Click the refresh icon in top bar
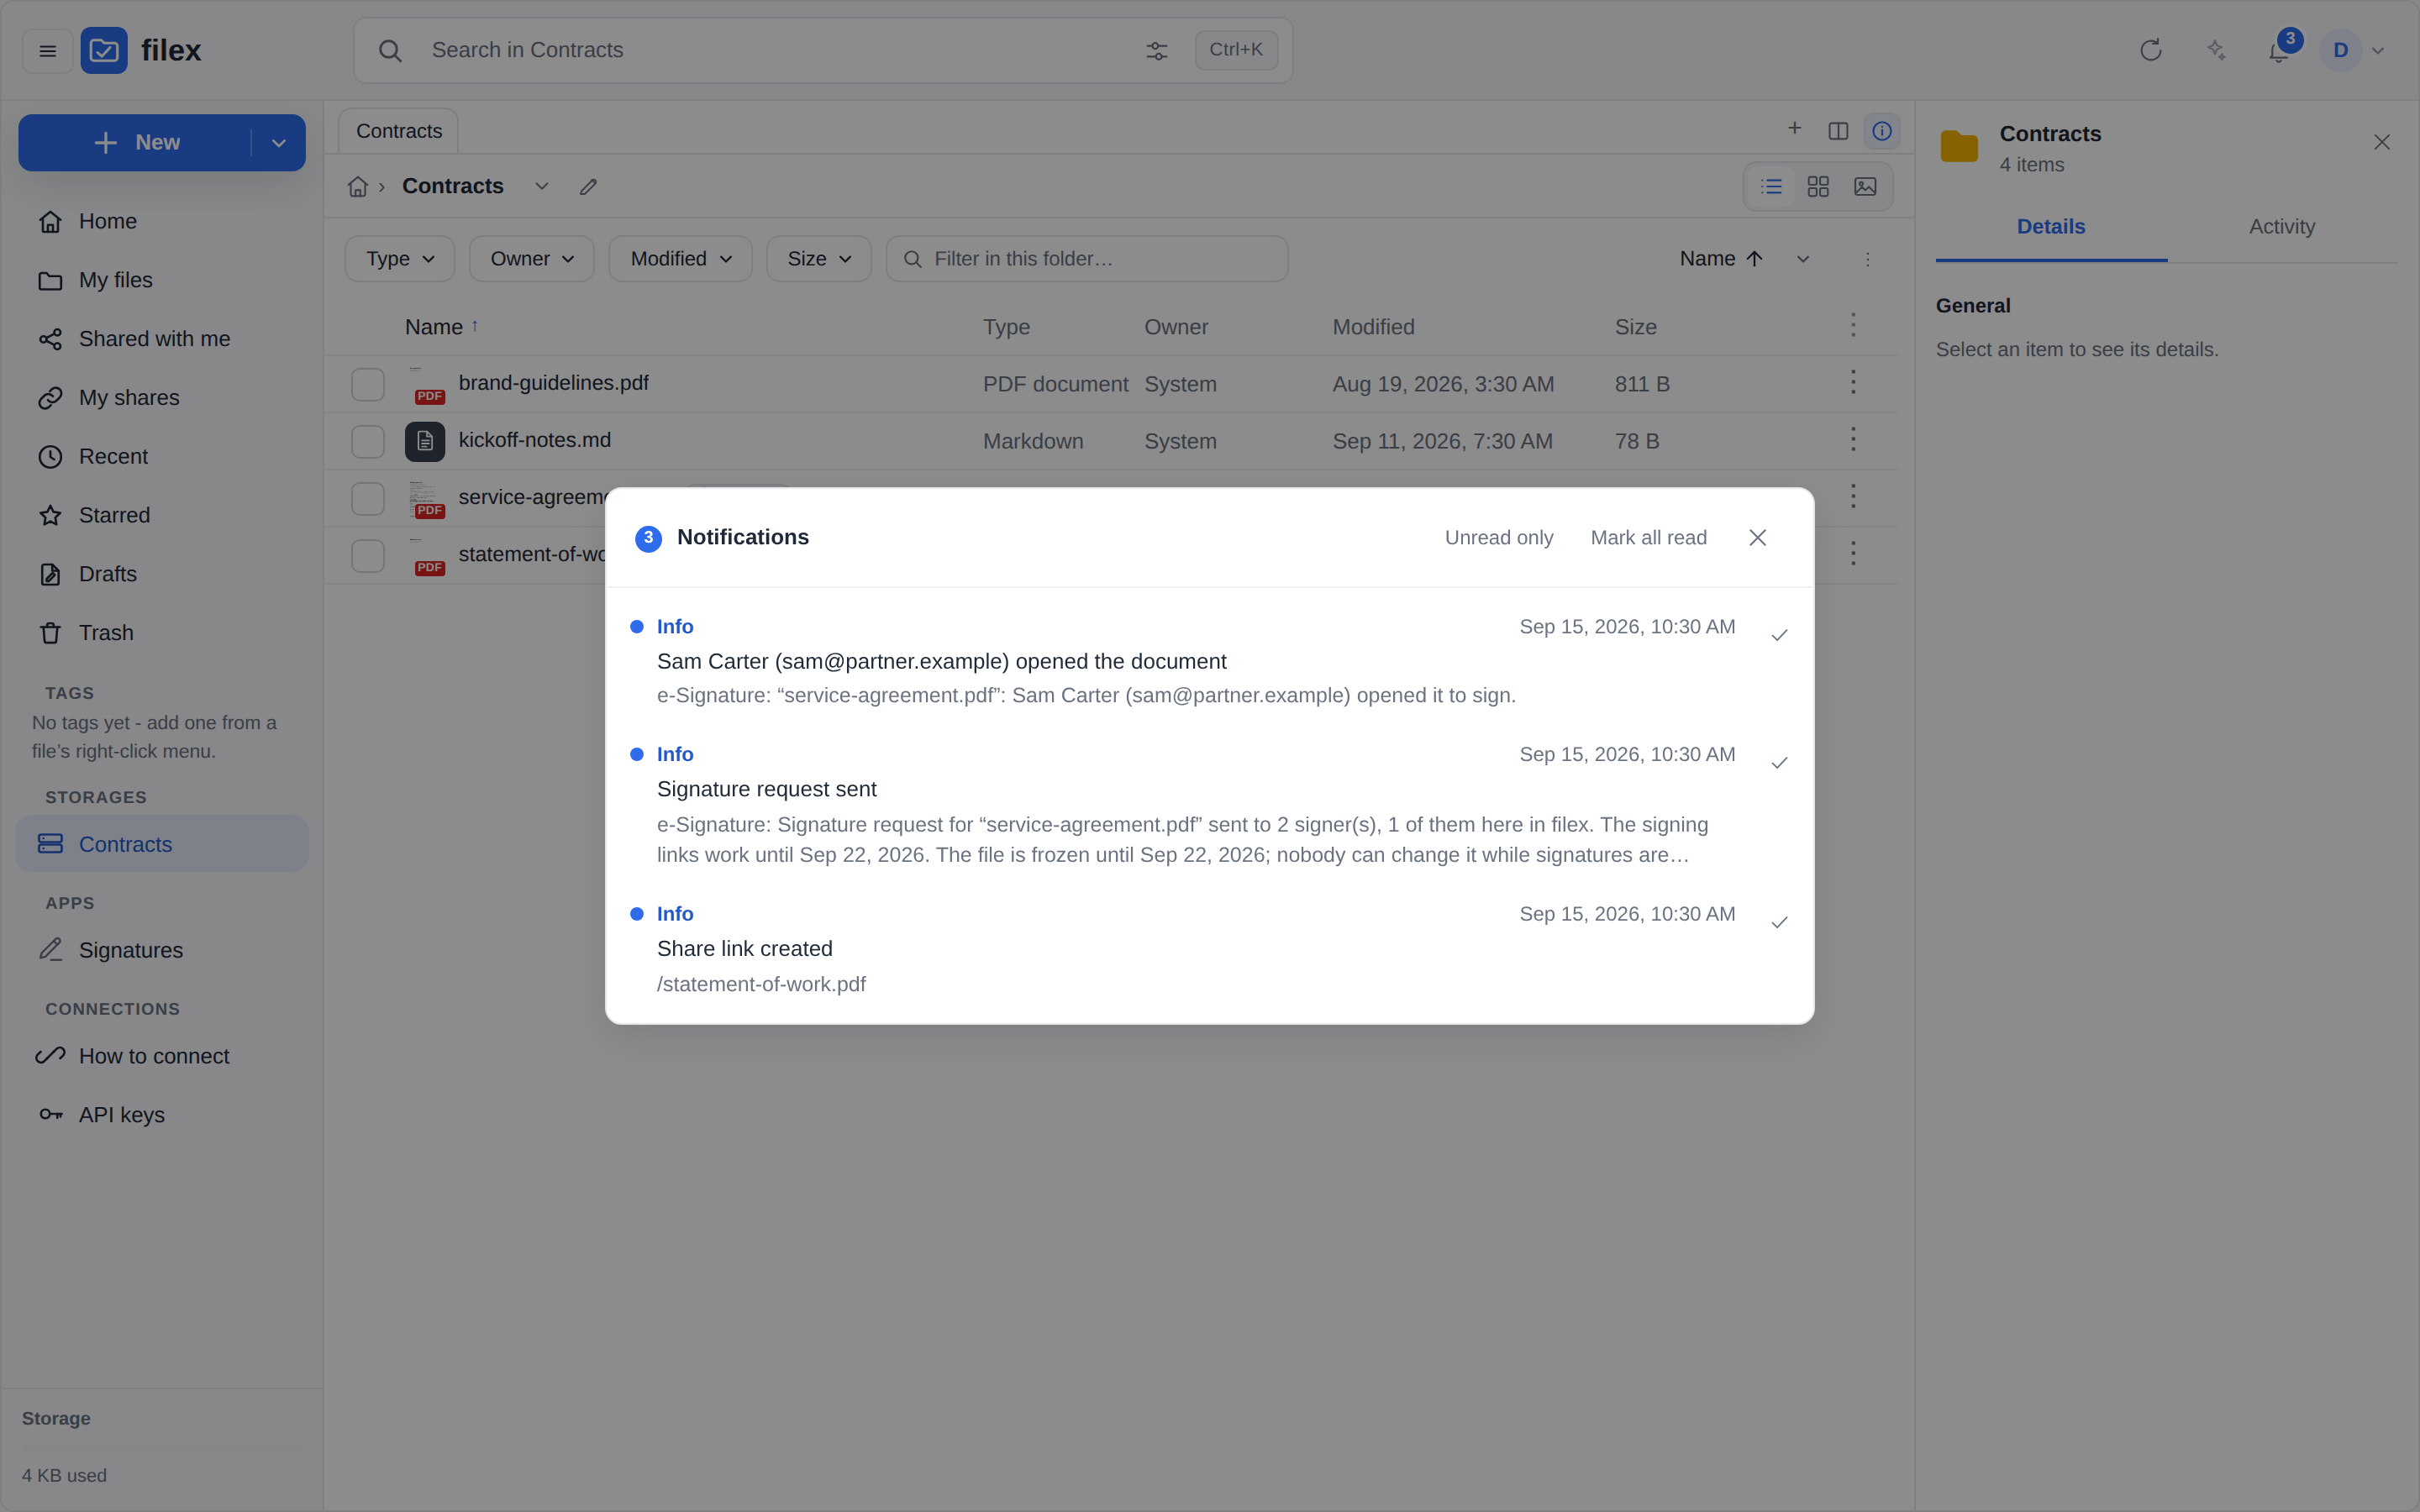2420x1512 pixels. point(2150,50)
